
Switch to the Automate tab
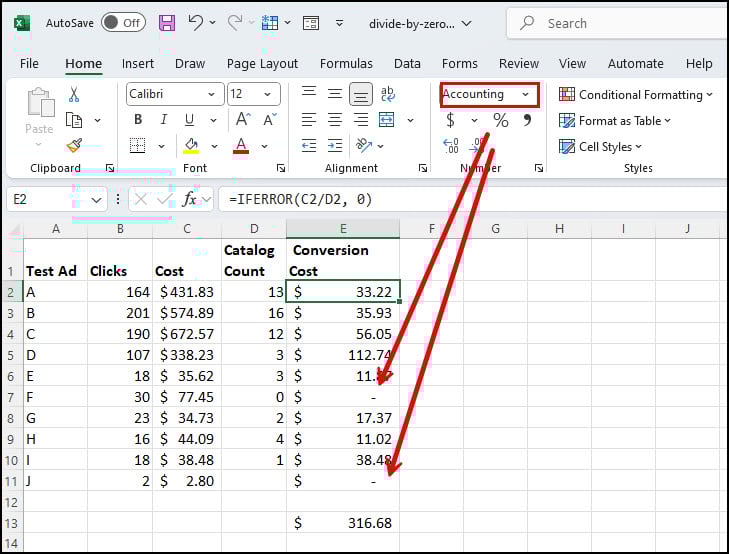(x=636, y=64)
